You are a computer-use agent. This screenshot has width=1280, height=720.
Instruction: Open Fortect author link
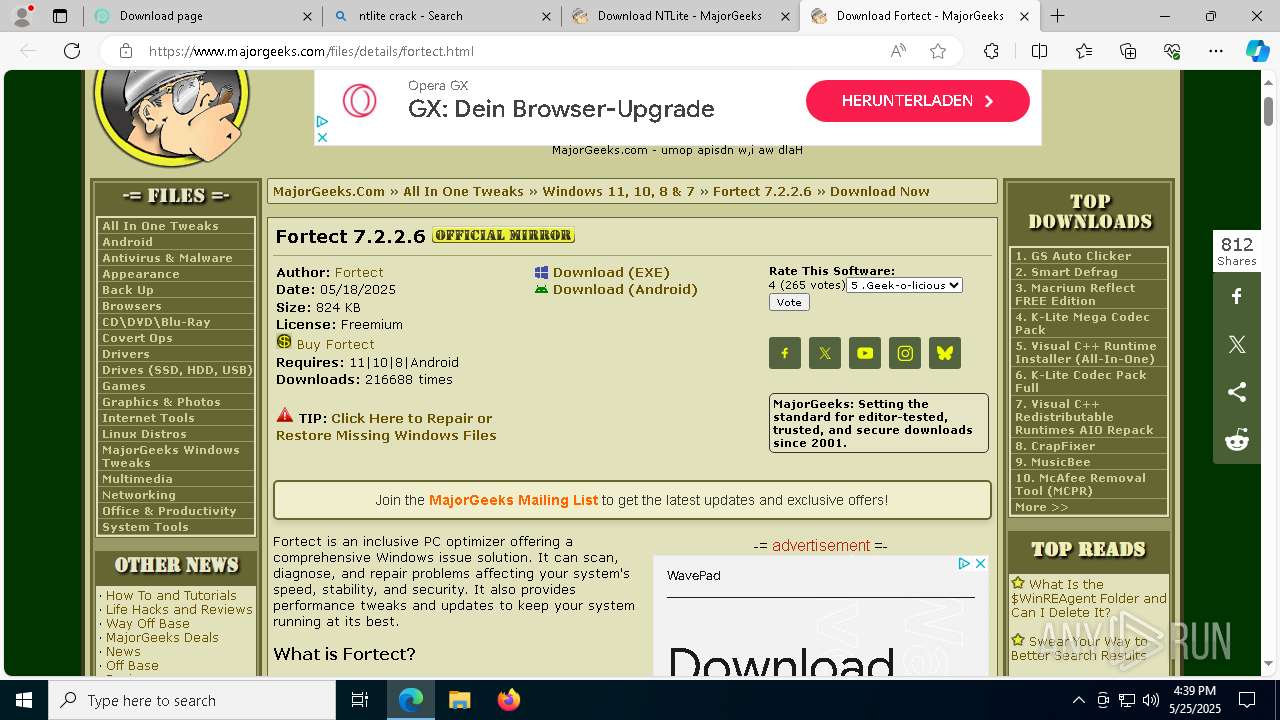point(359,272)
